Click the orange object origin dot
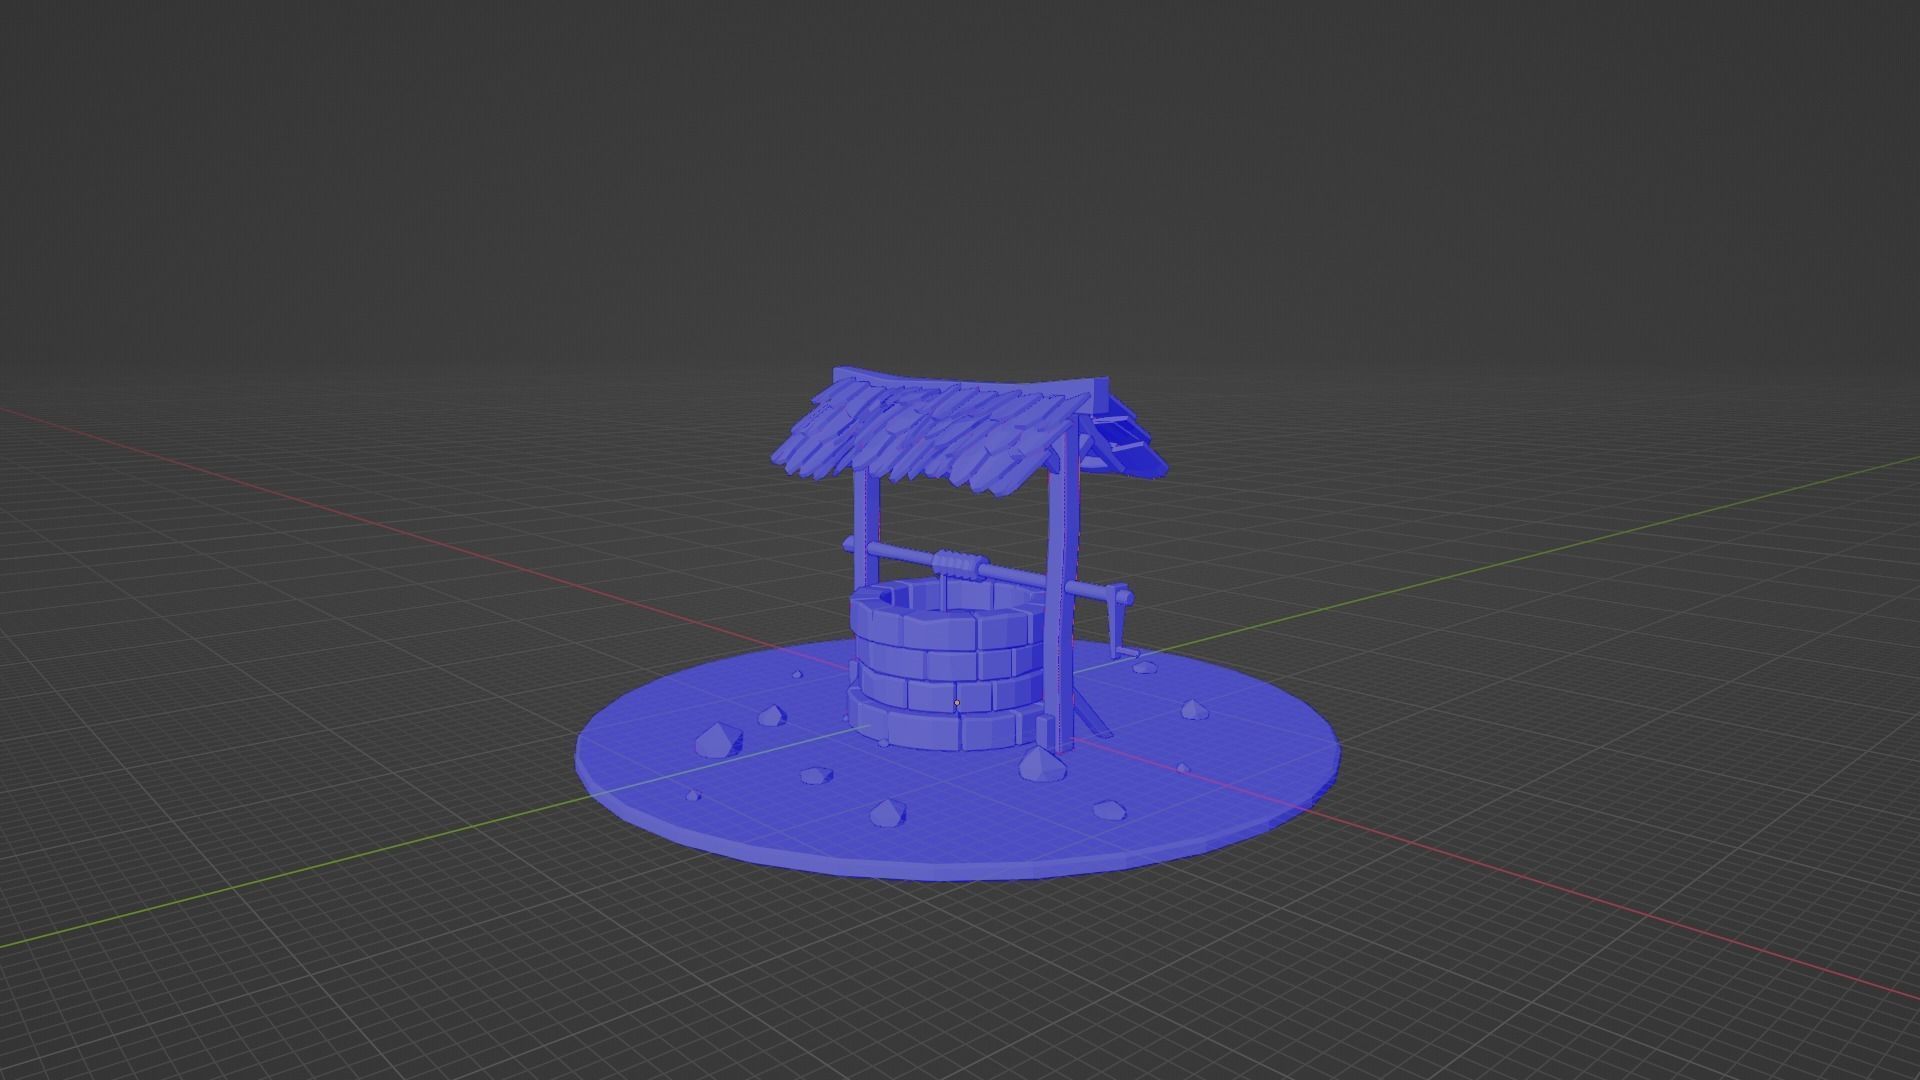 (957, 703)
